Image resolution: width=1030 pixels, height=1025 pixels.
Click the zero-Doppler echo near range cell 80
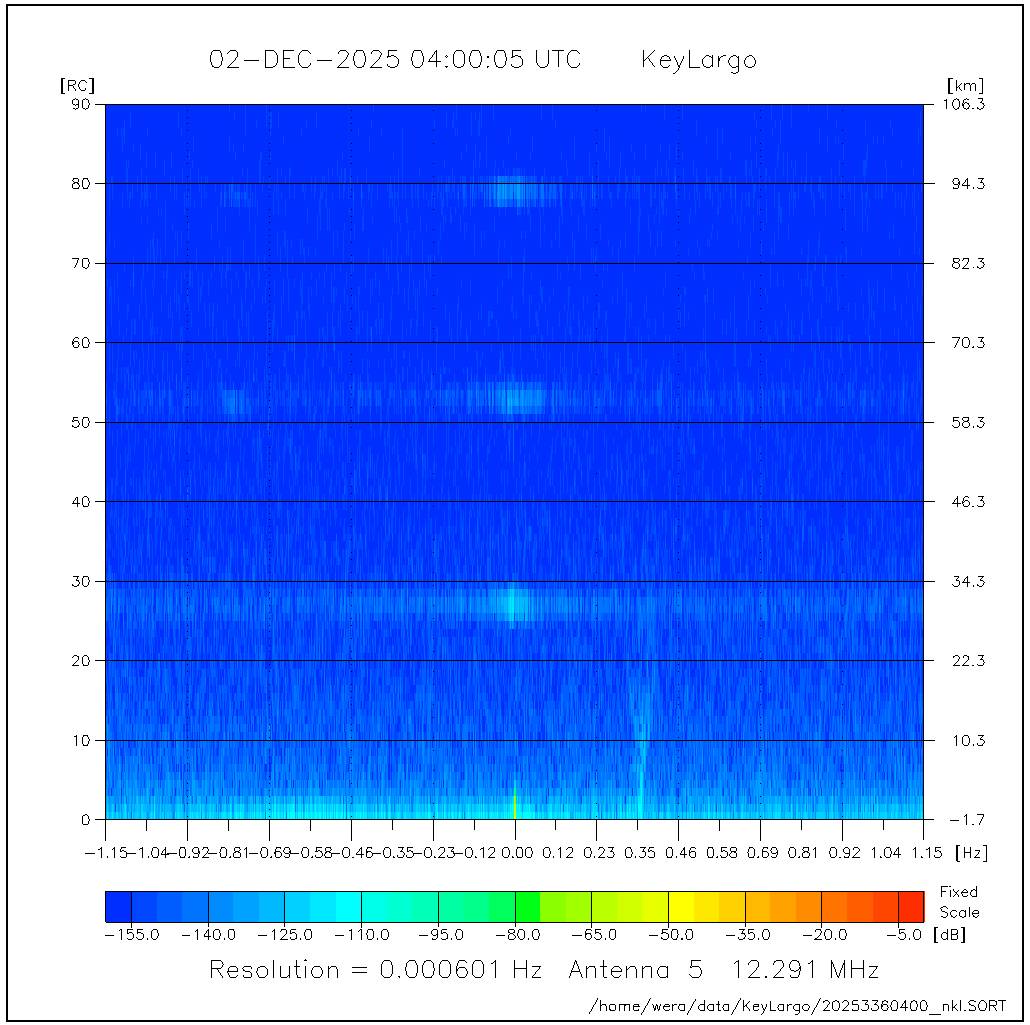coord(515,190)
